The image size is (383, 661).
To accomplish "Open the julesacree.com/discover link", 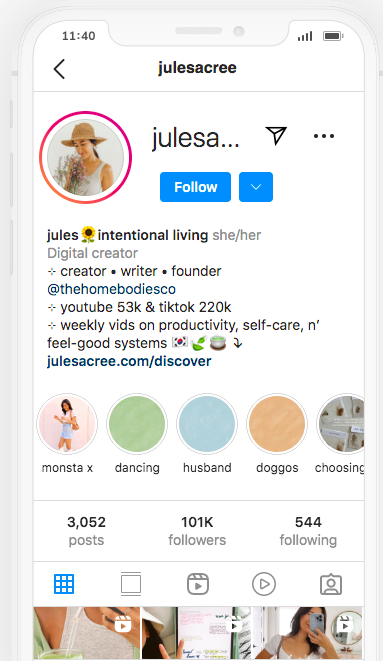I will [x=129, y=361].
